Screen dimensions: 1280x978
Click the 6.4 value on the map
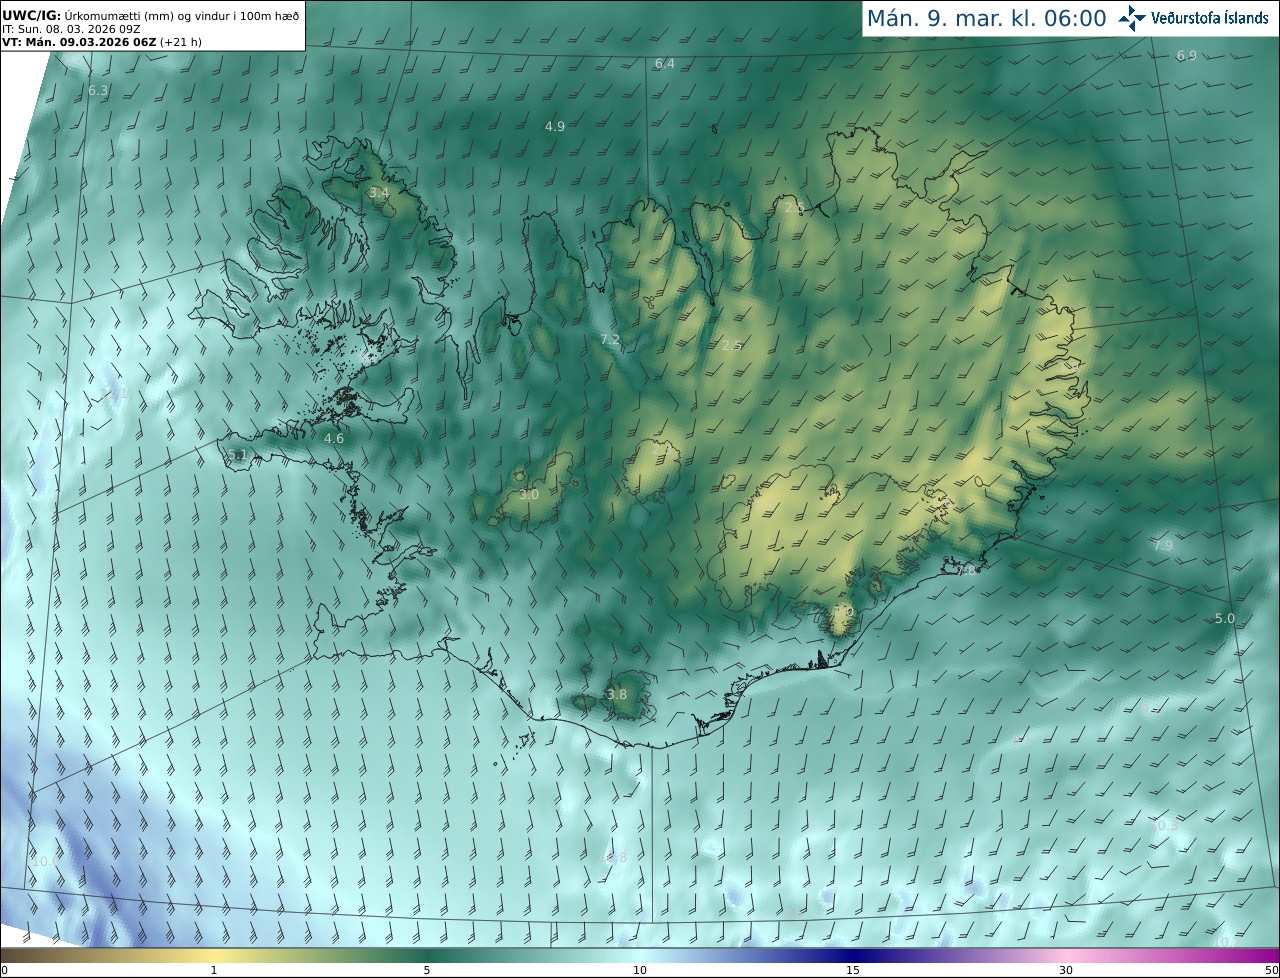tap(665, 64)
